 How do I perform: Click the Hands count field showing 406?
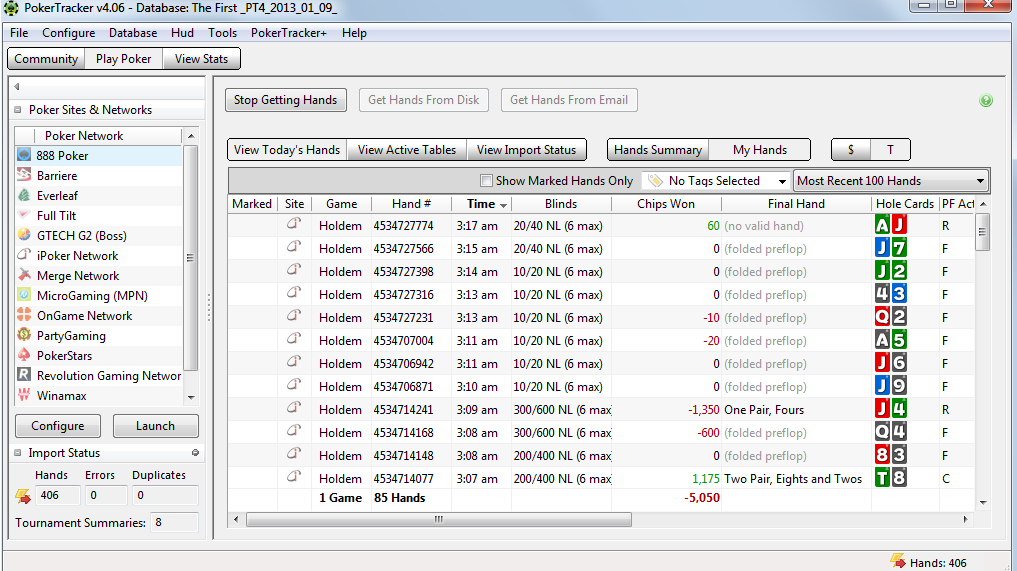point(57,495)
